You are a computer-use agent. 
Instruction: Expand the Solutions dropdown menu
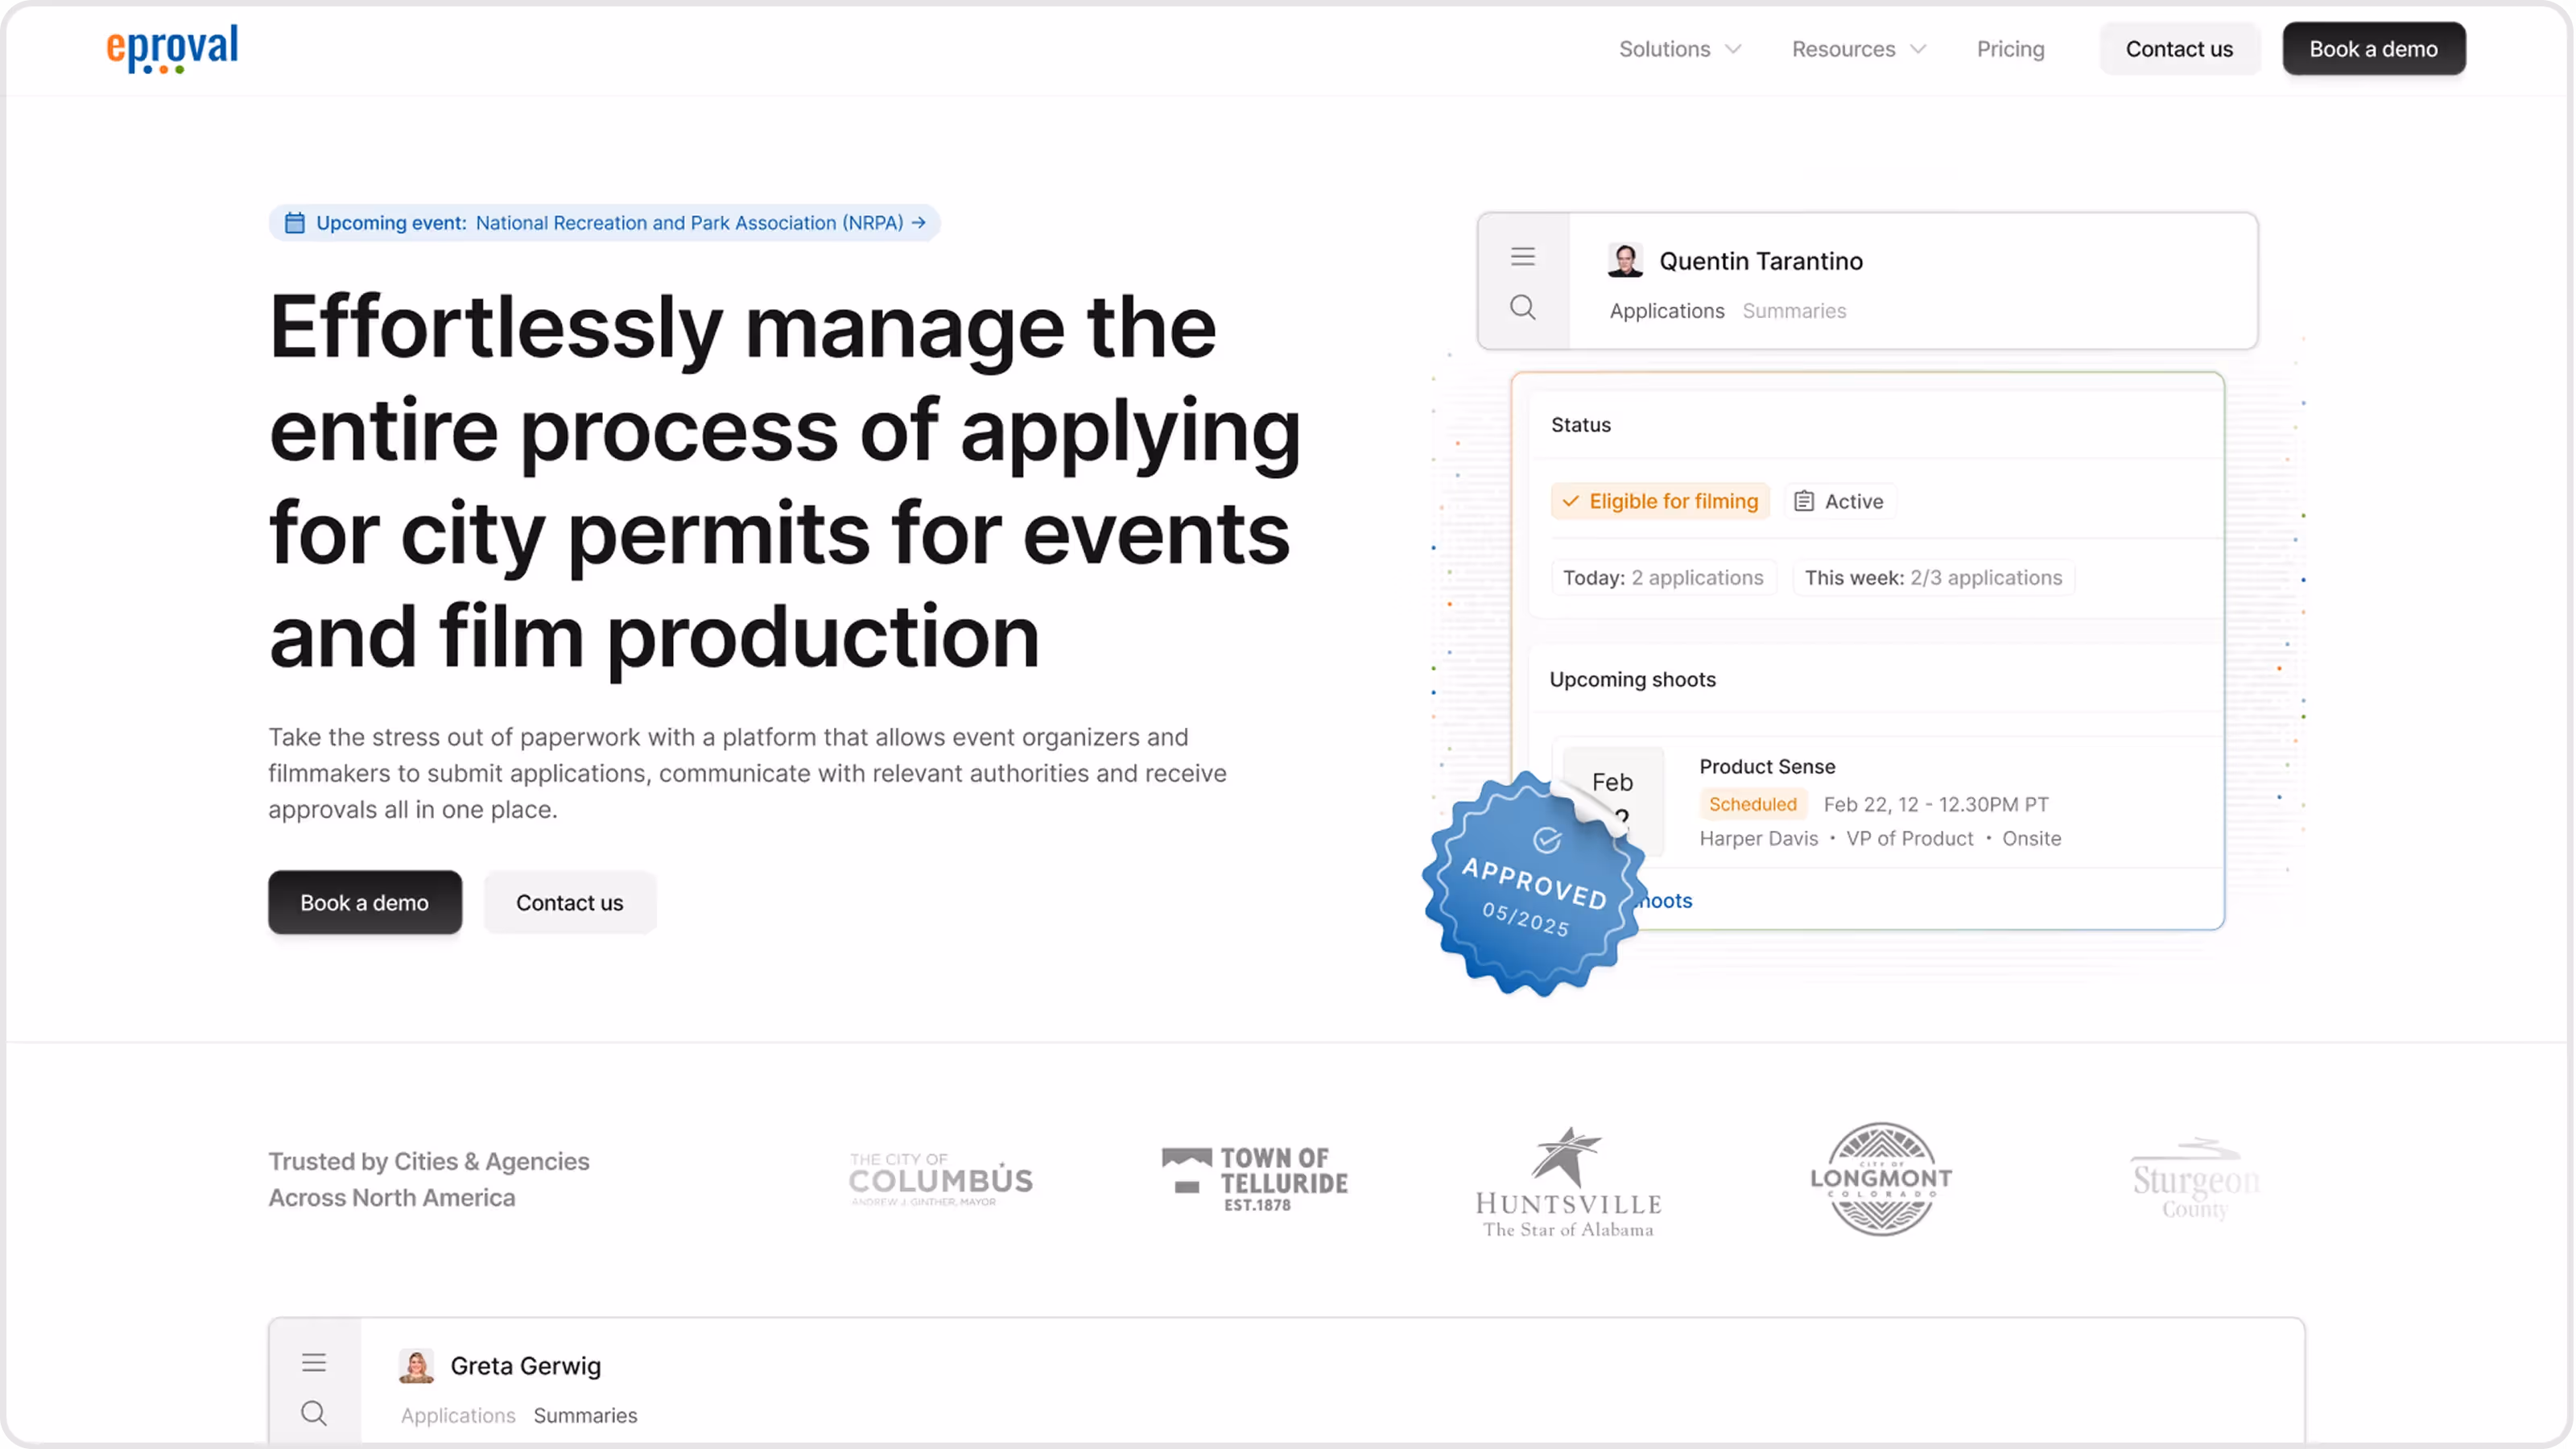coord(1679,49)
